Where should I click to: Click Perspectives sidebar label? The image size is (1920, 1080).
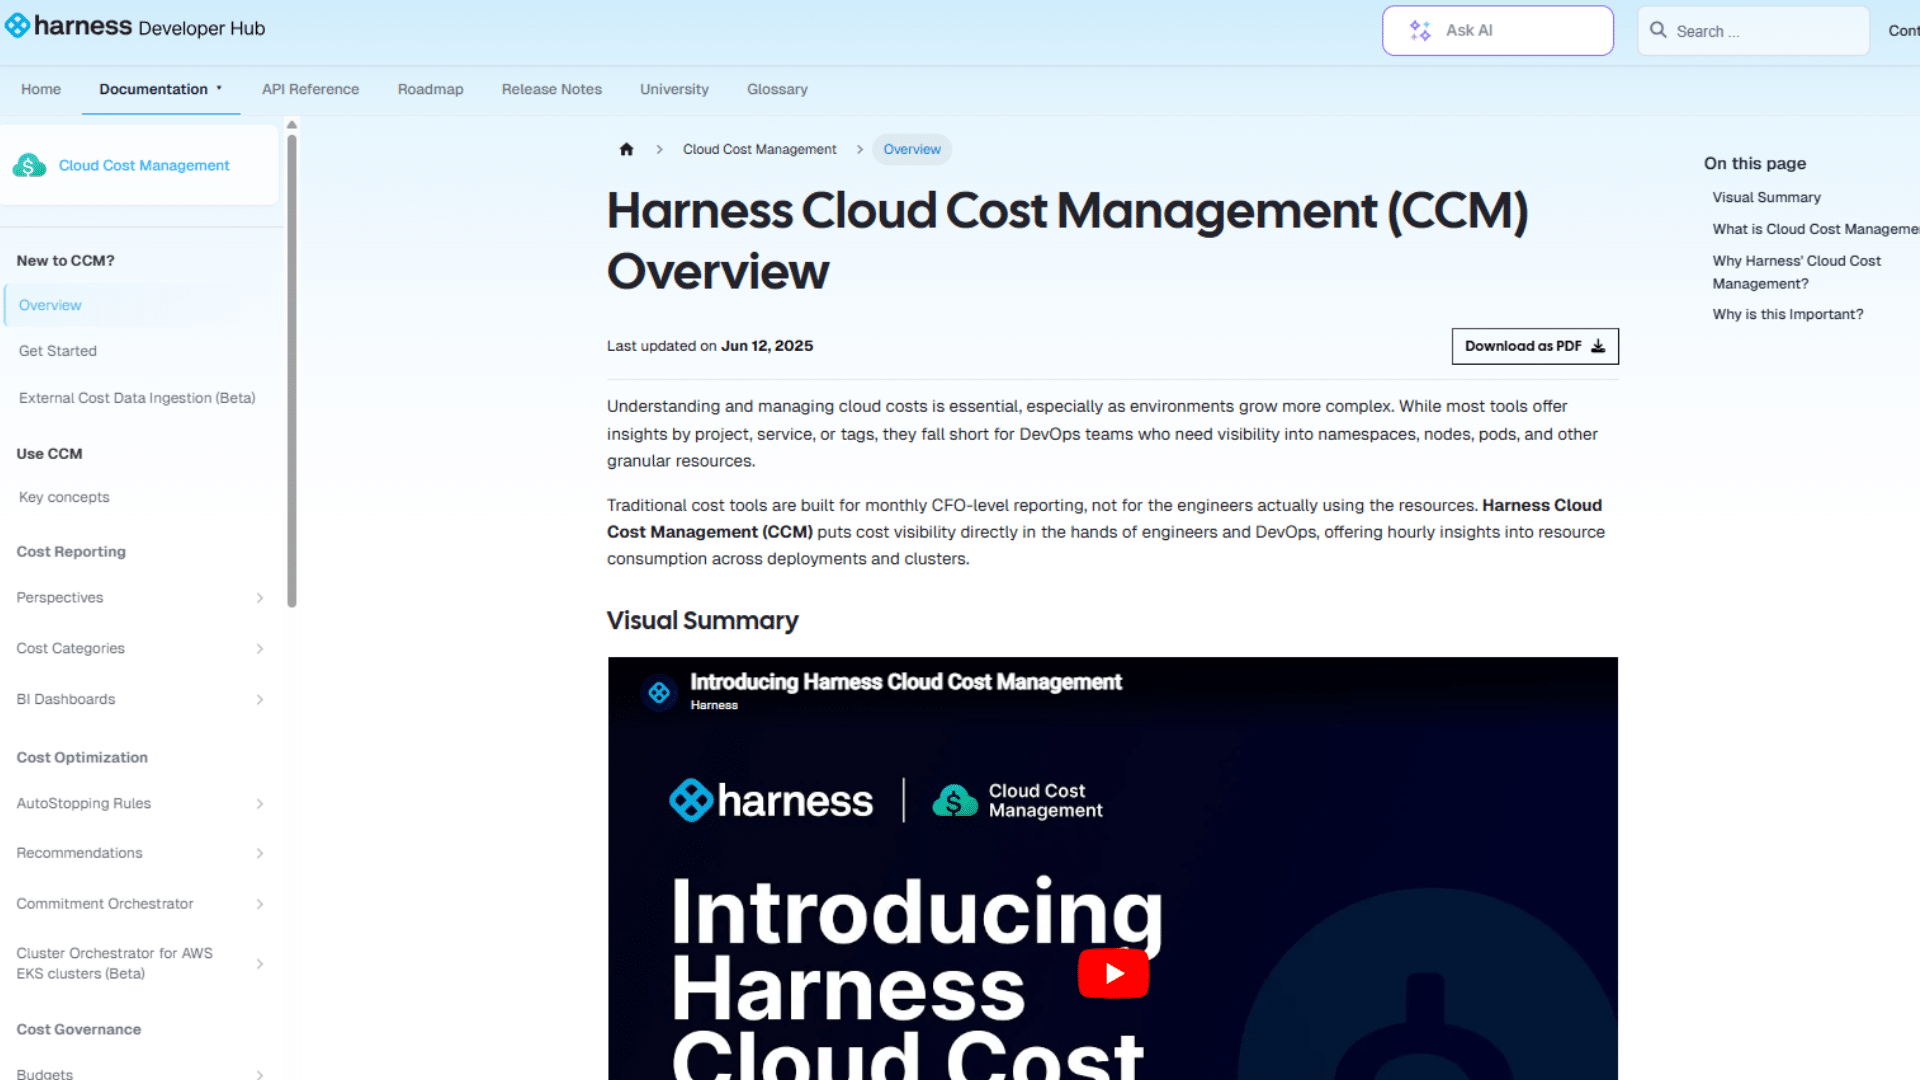point(60,598)
